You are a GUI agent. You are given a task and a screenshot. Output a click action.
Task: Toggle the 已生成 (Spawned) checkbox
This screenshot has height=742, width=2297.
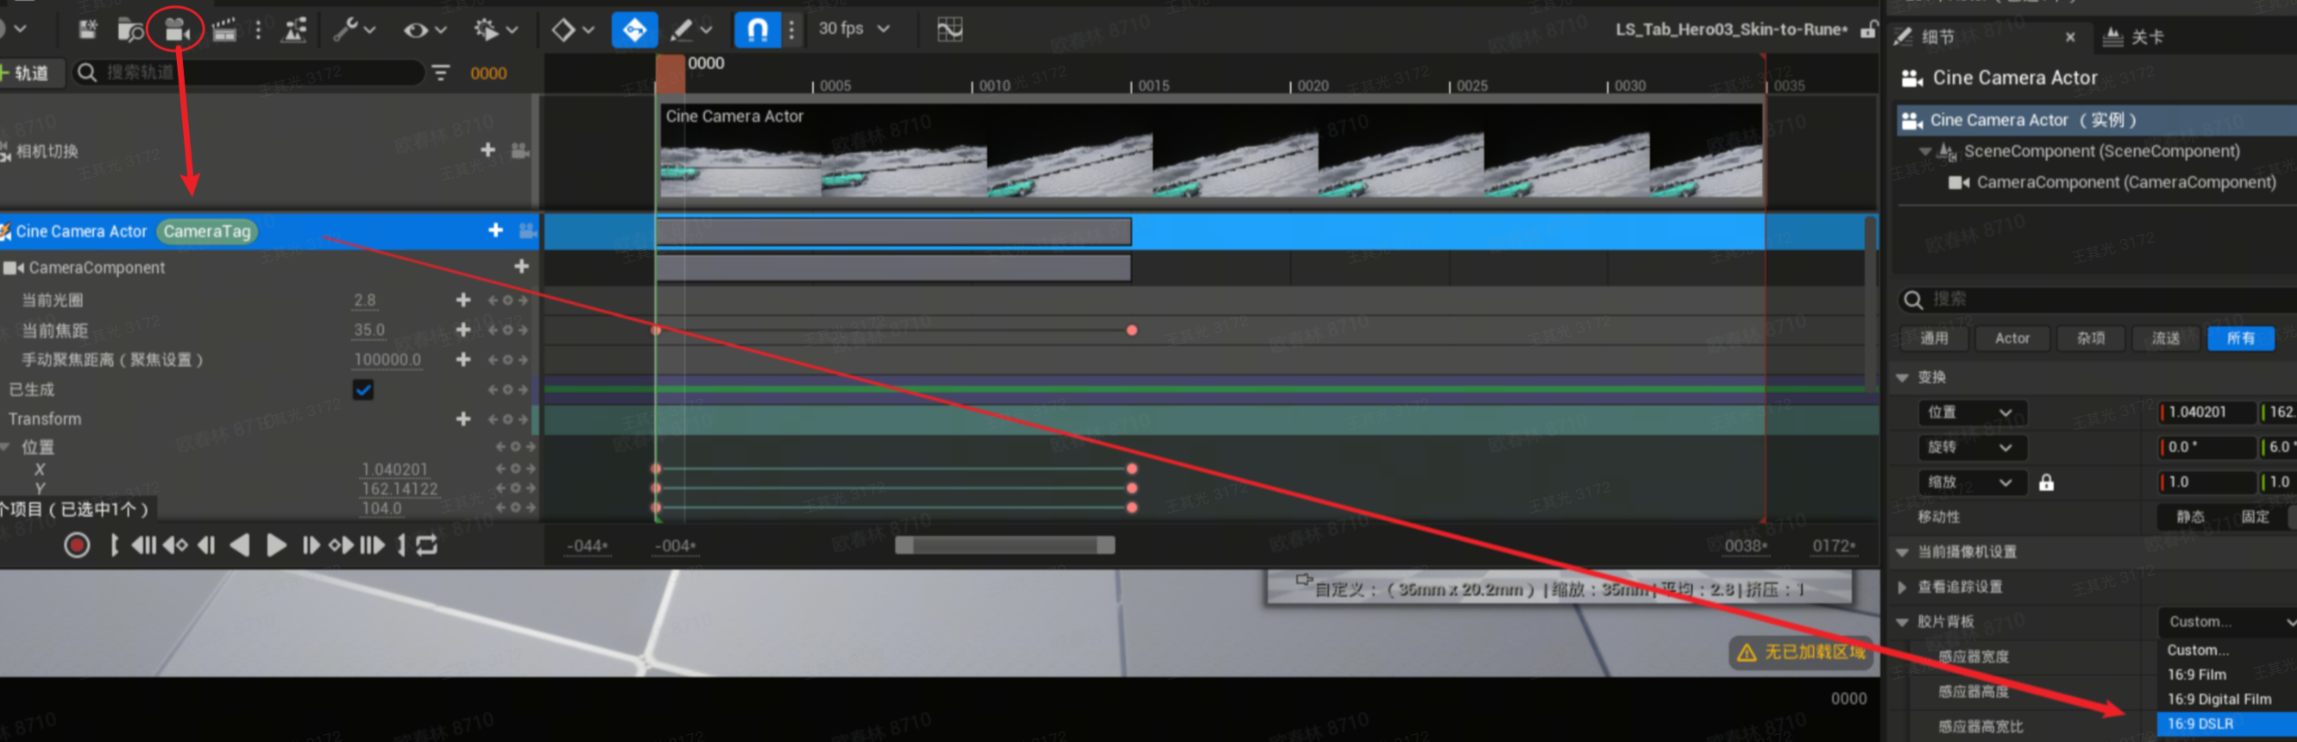[x=363, y=390]
